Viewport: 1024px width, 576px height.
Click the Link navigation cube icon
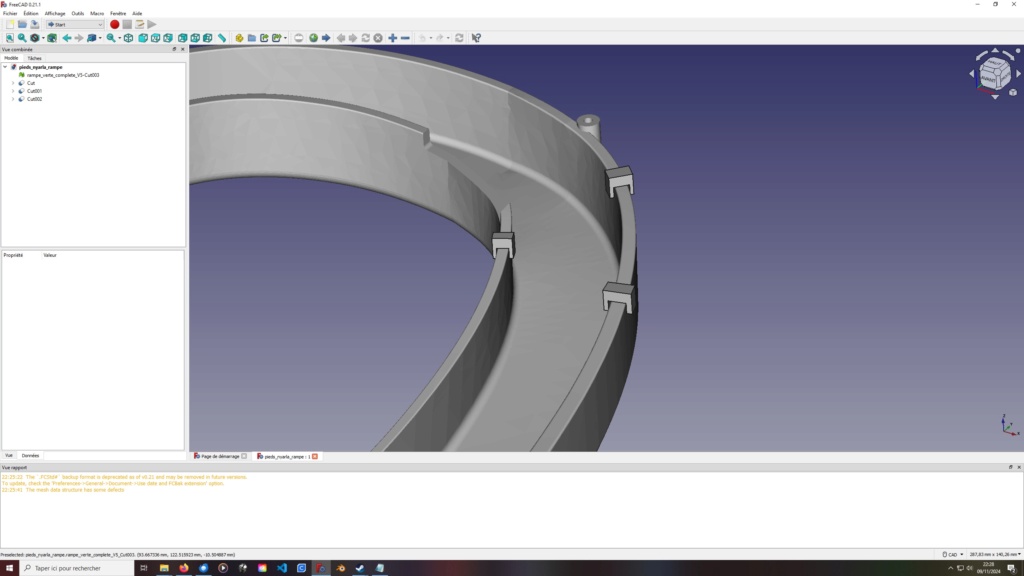click(92, 38)
